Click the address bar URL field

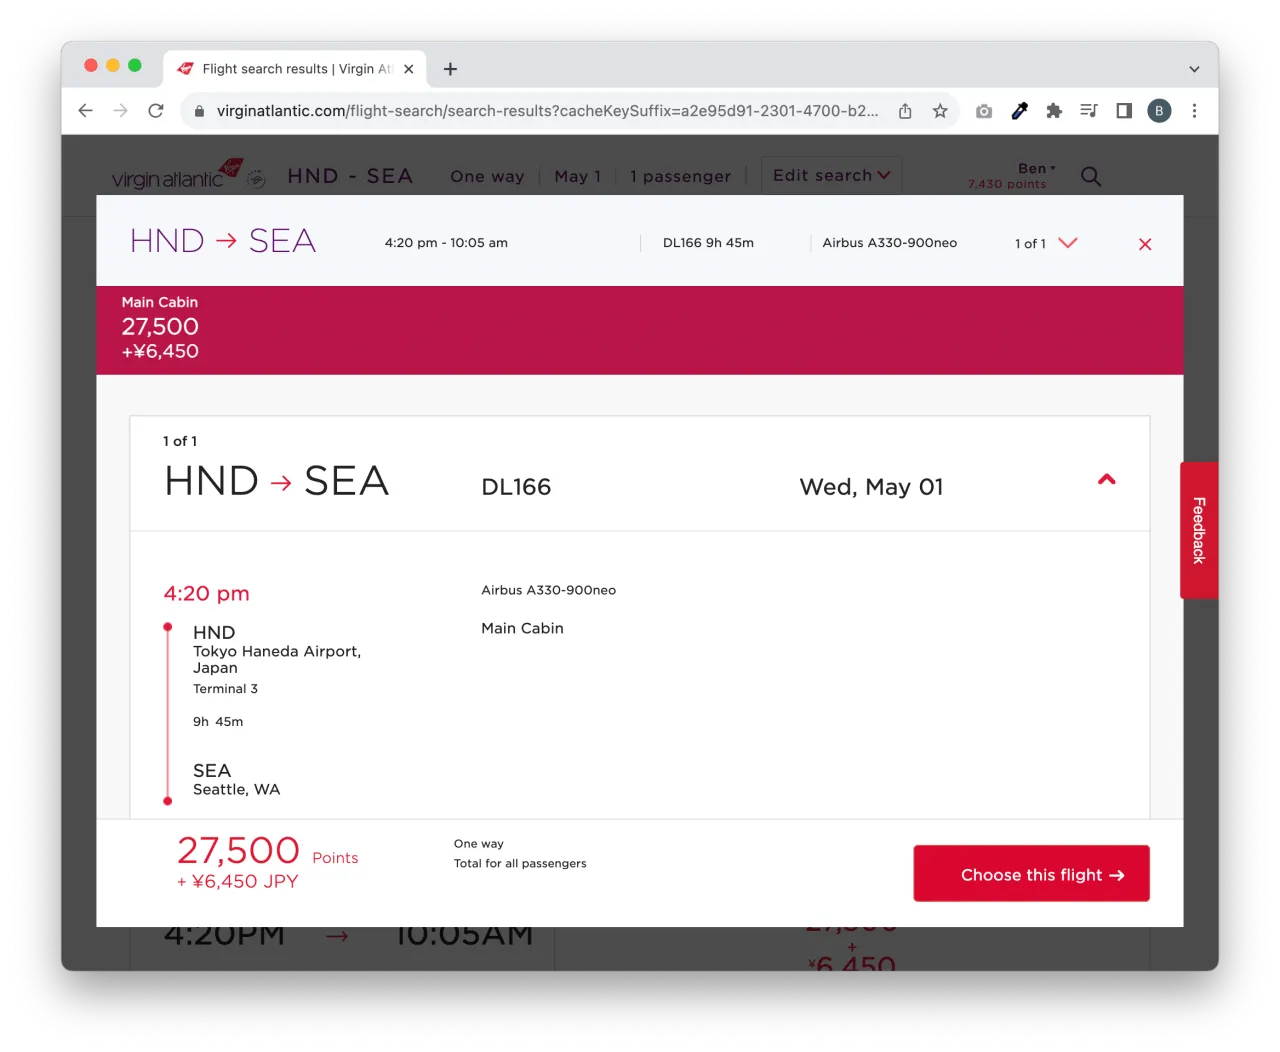click(547, 111)
